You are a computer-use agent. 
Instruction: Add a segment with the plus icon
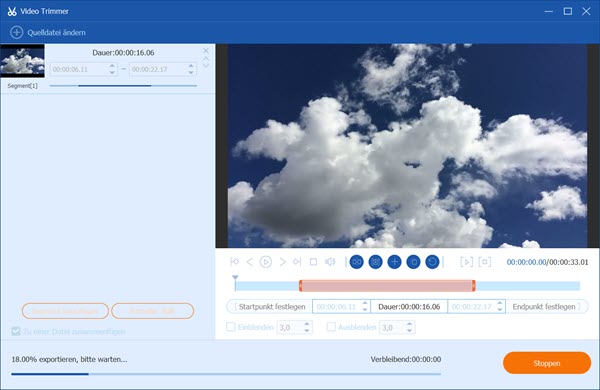click(394, 262)
